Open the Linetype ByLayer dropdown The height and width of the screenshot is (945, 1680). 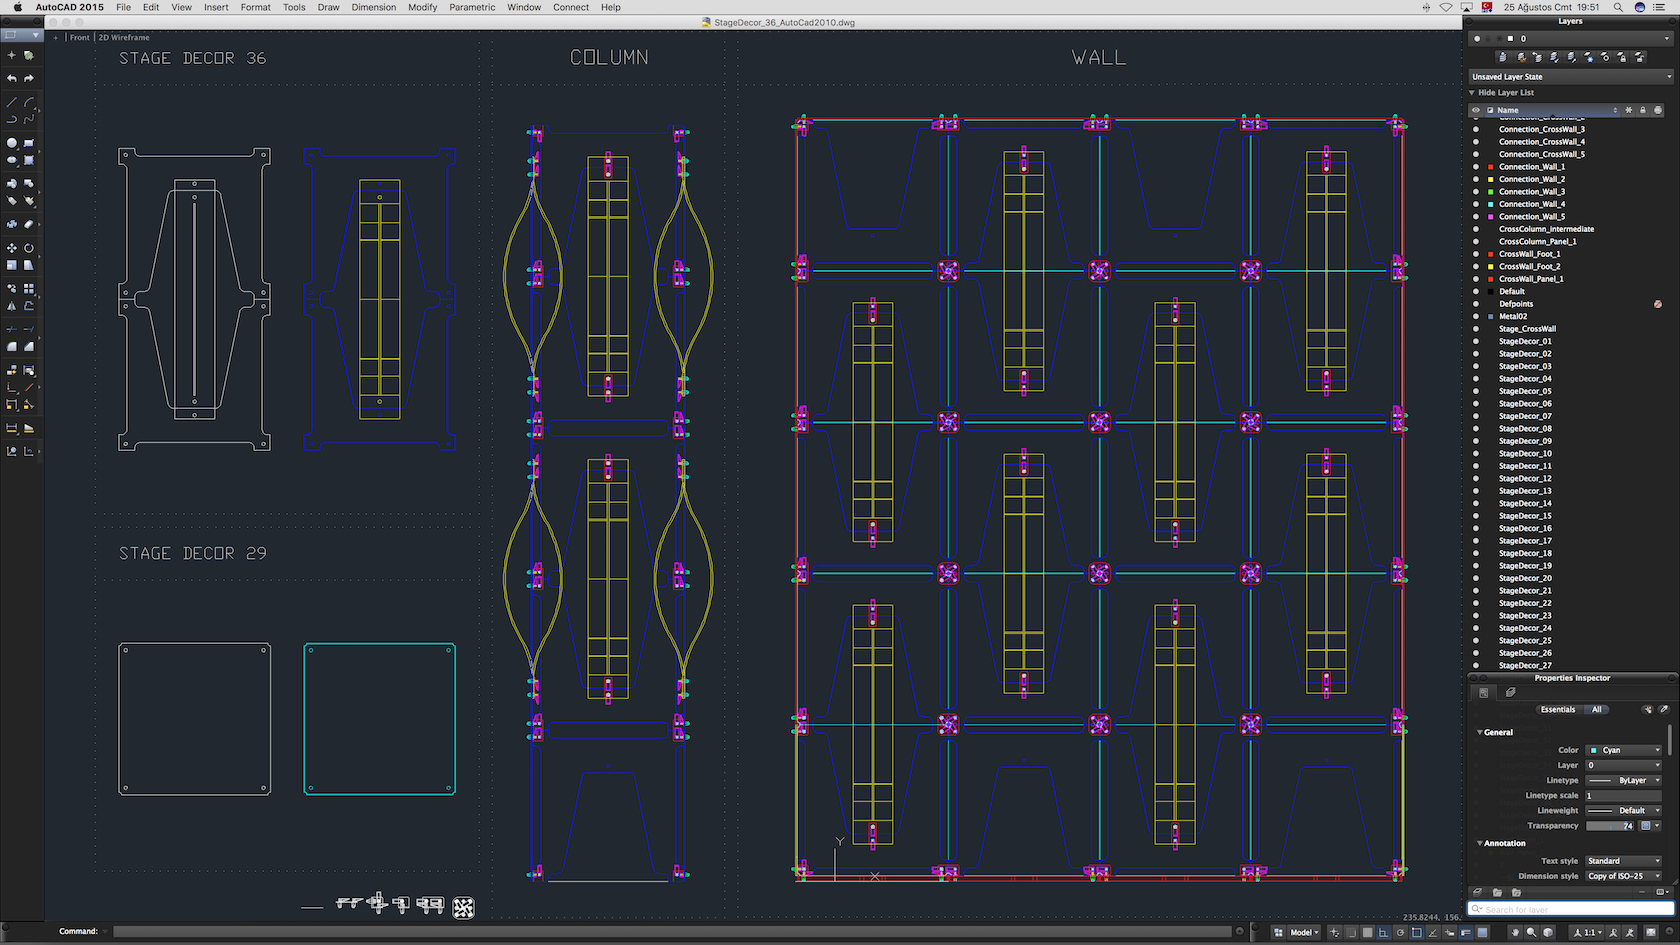[x=1624, y=780]
